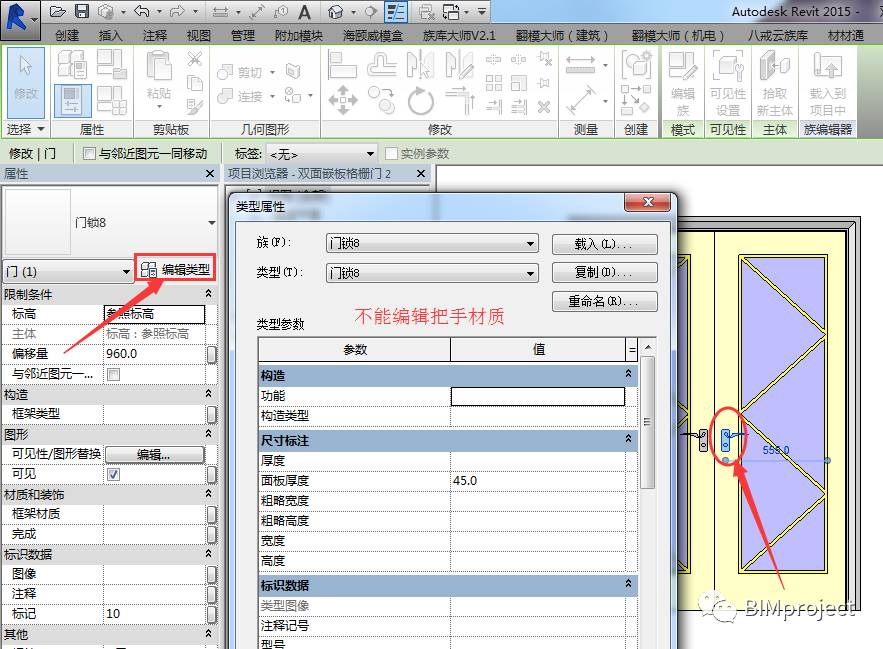Switch to the 注释 ribbon tab
This screenshot has height=649, width=883.
point(155,35)
